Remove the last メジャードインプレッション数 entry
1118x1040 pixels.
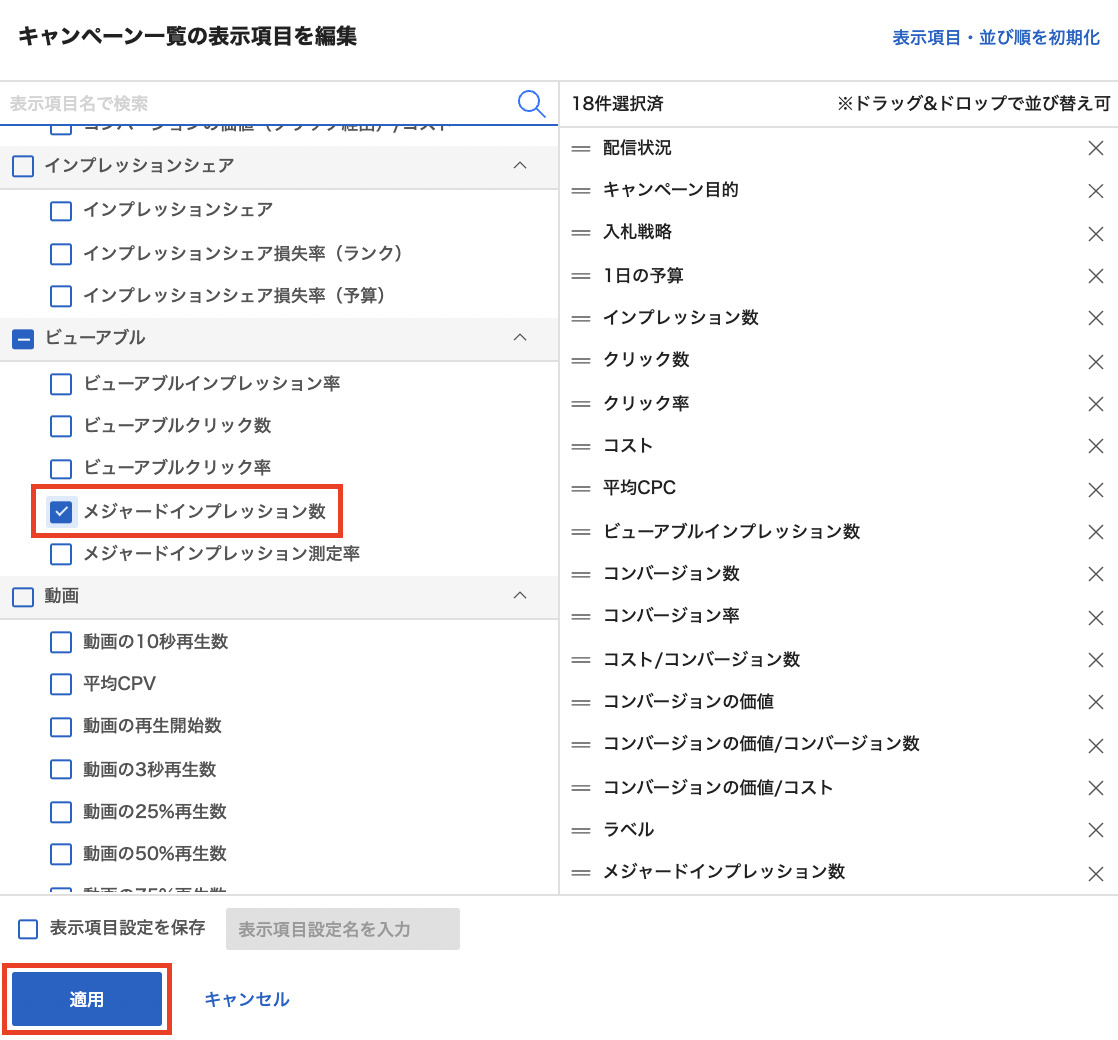tap(1095, 873)
